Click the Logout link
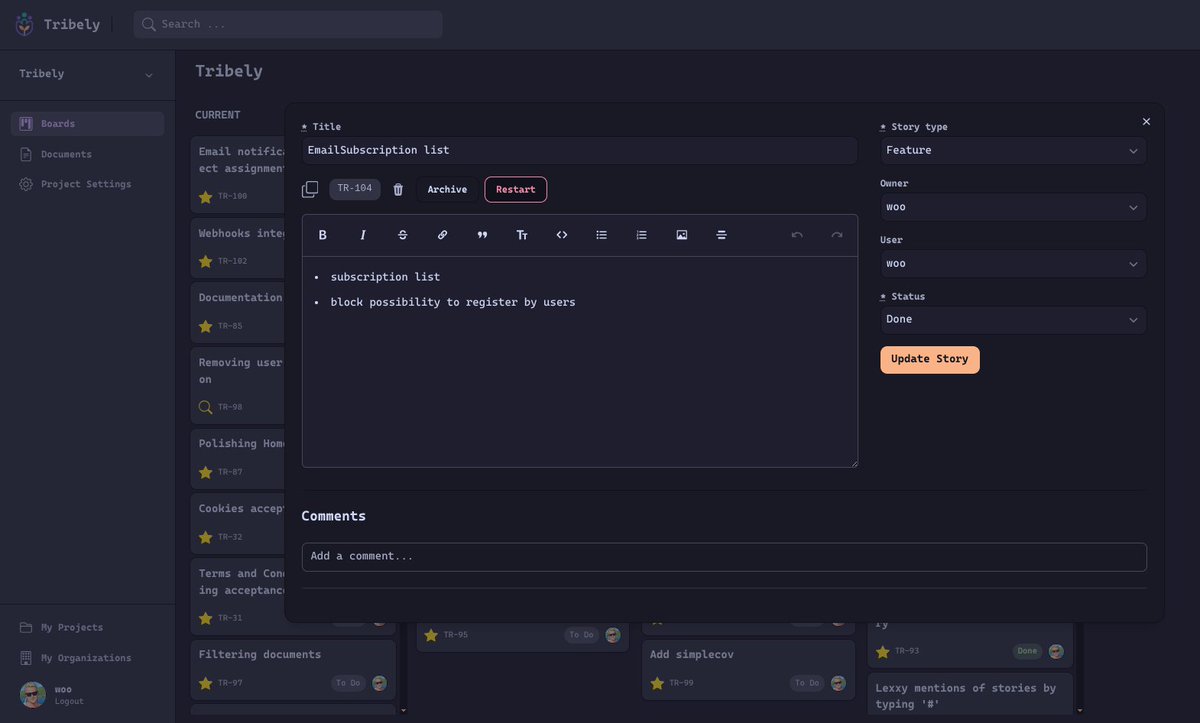This screenshot has height=723, width=1200. click(x=69, y=701)
